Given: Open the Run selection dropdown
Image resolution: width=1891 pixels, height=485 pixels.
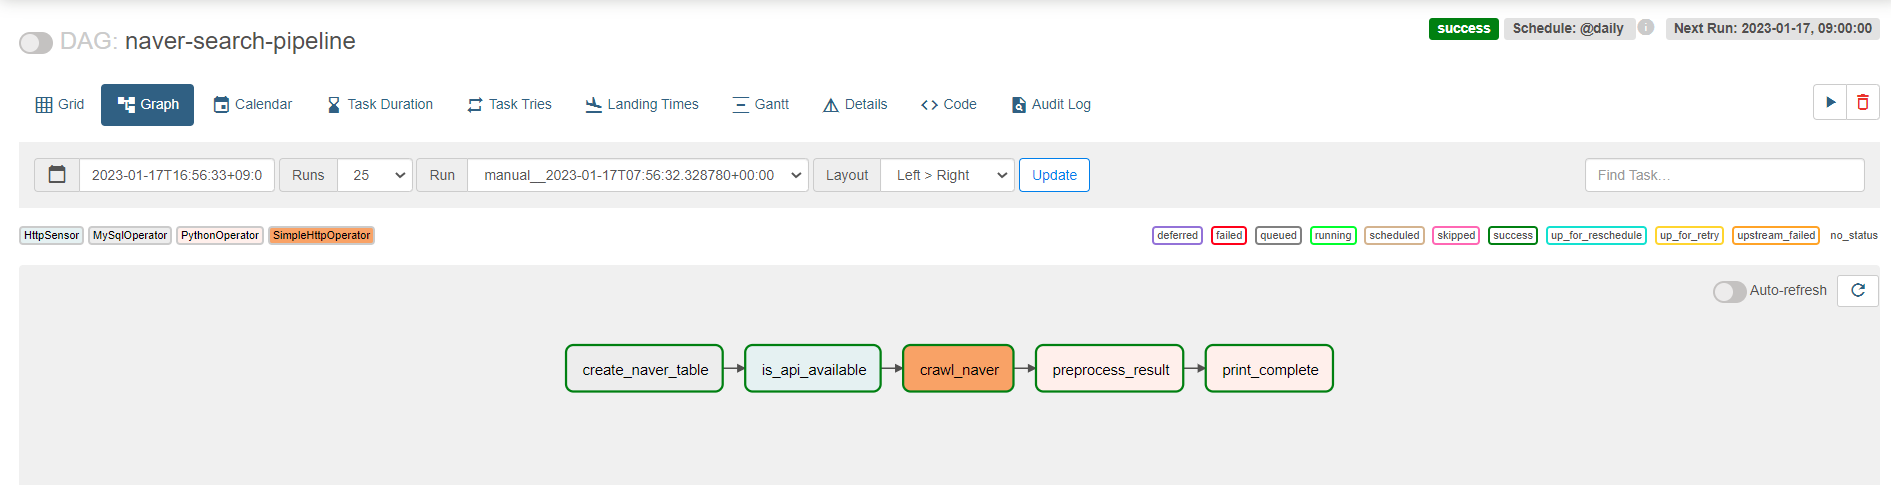Looking at the screenshot, I should (x=638, y=175).
